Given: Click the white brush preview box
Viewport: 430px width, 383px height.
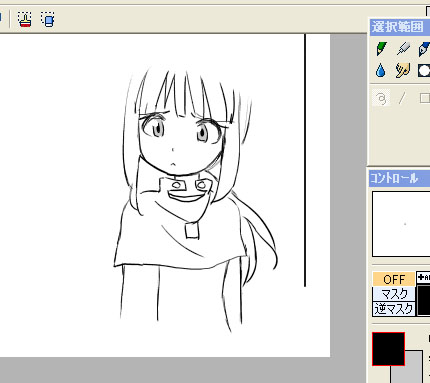Looking at the screenshot, I should (x=401, y=224).
